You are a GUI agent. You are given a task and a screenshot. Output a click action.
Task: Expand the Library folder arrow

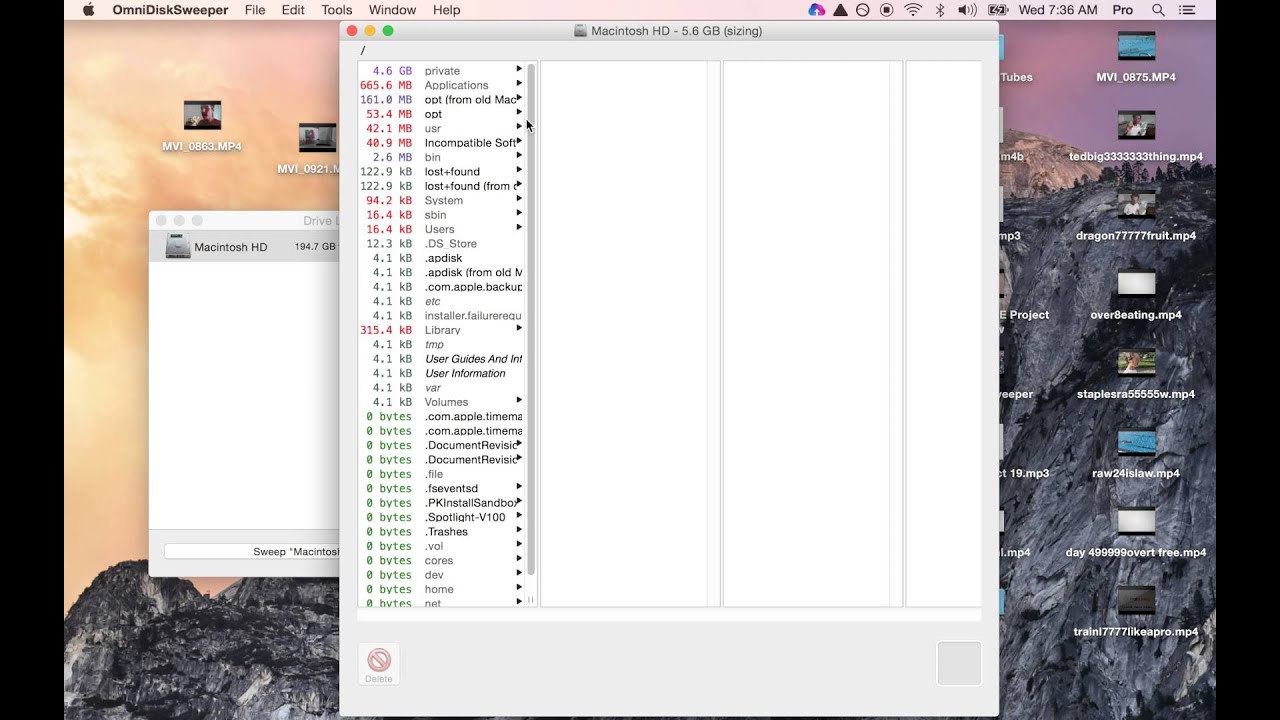pyautogui.click(x=519, y=328)
